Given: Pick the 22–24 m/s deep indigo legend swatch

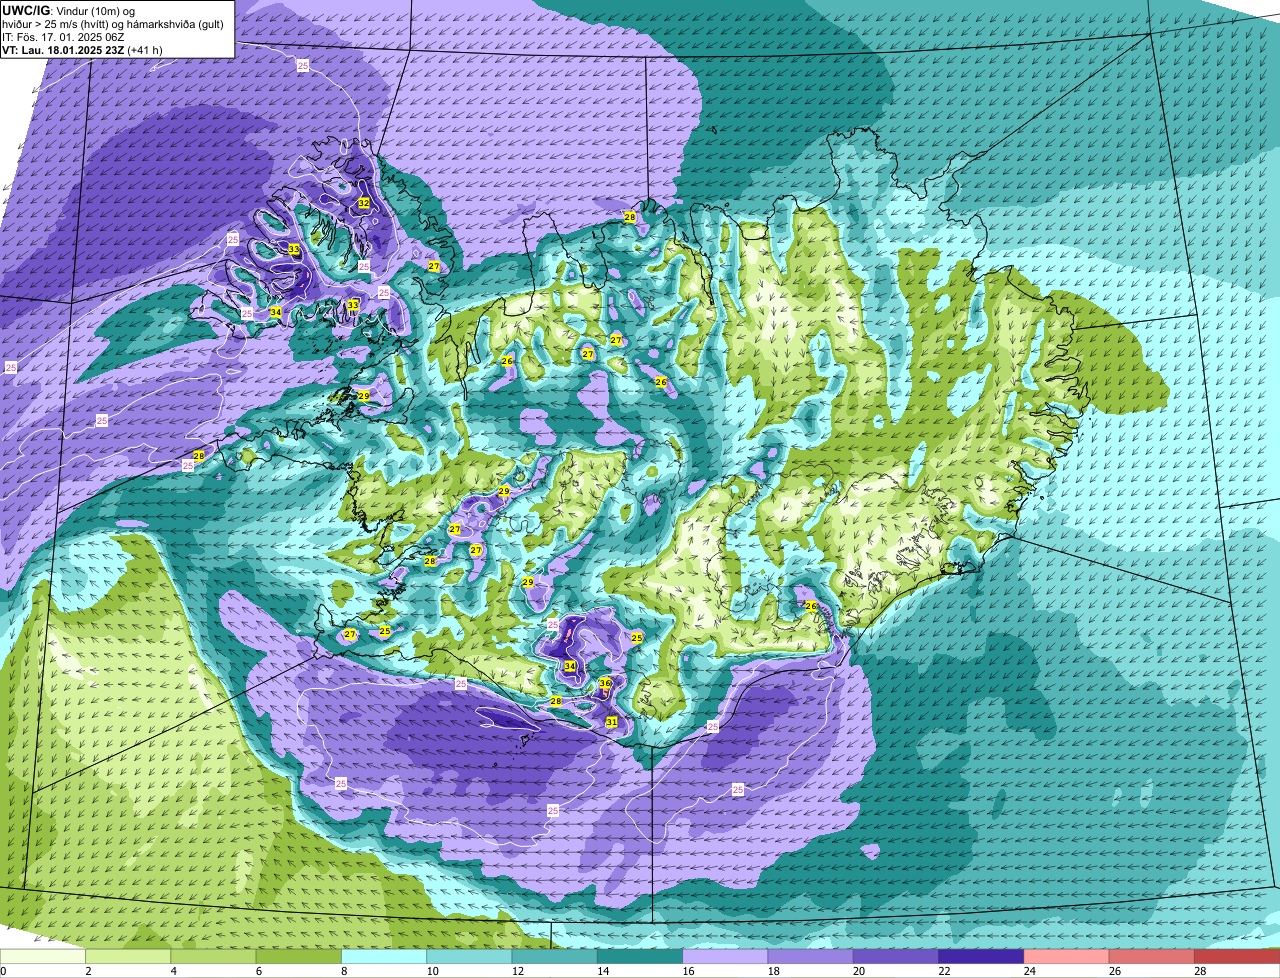Looking at the screenshot, I should (x=981, y=956).
